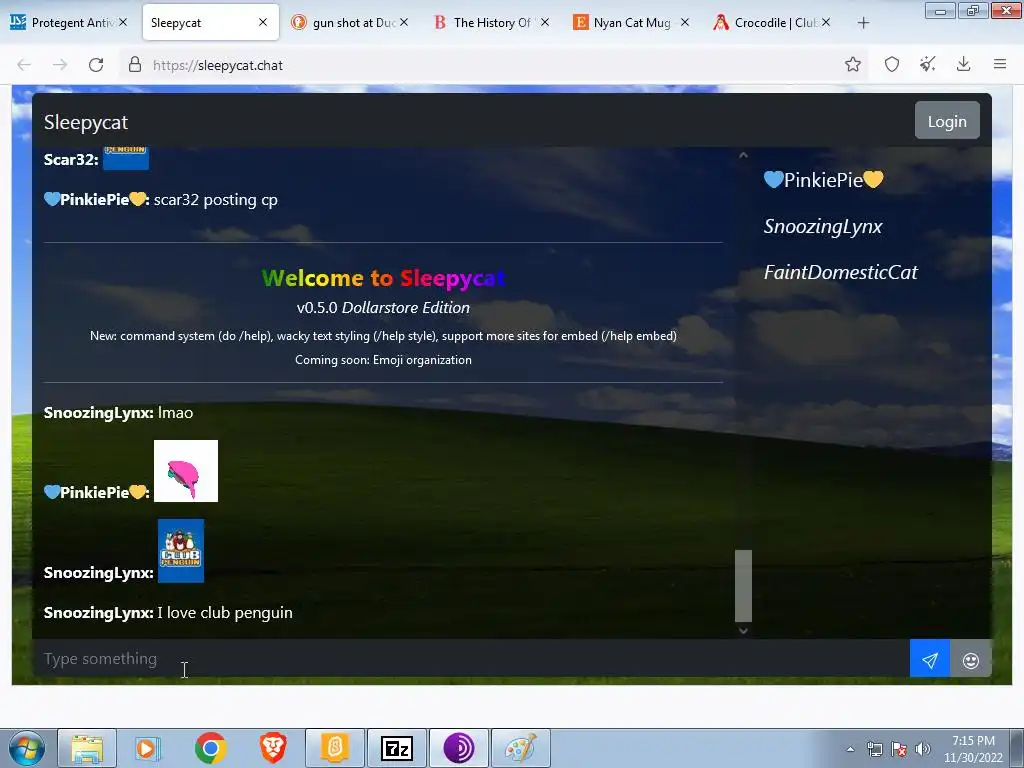Open the orange S app on taskbar
This screenshot has height=768, width=1024.
coord(335,748)
